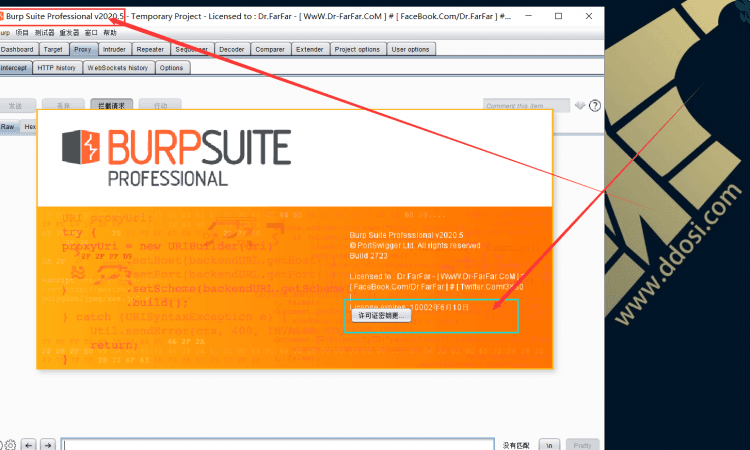Close the Burp Suite window
The image size is (750, 450).
(x=589, y=16)
